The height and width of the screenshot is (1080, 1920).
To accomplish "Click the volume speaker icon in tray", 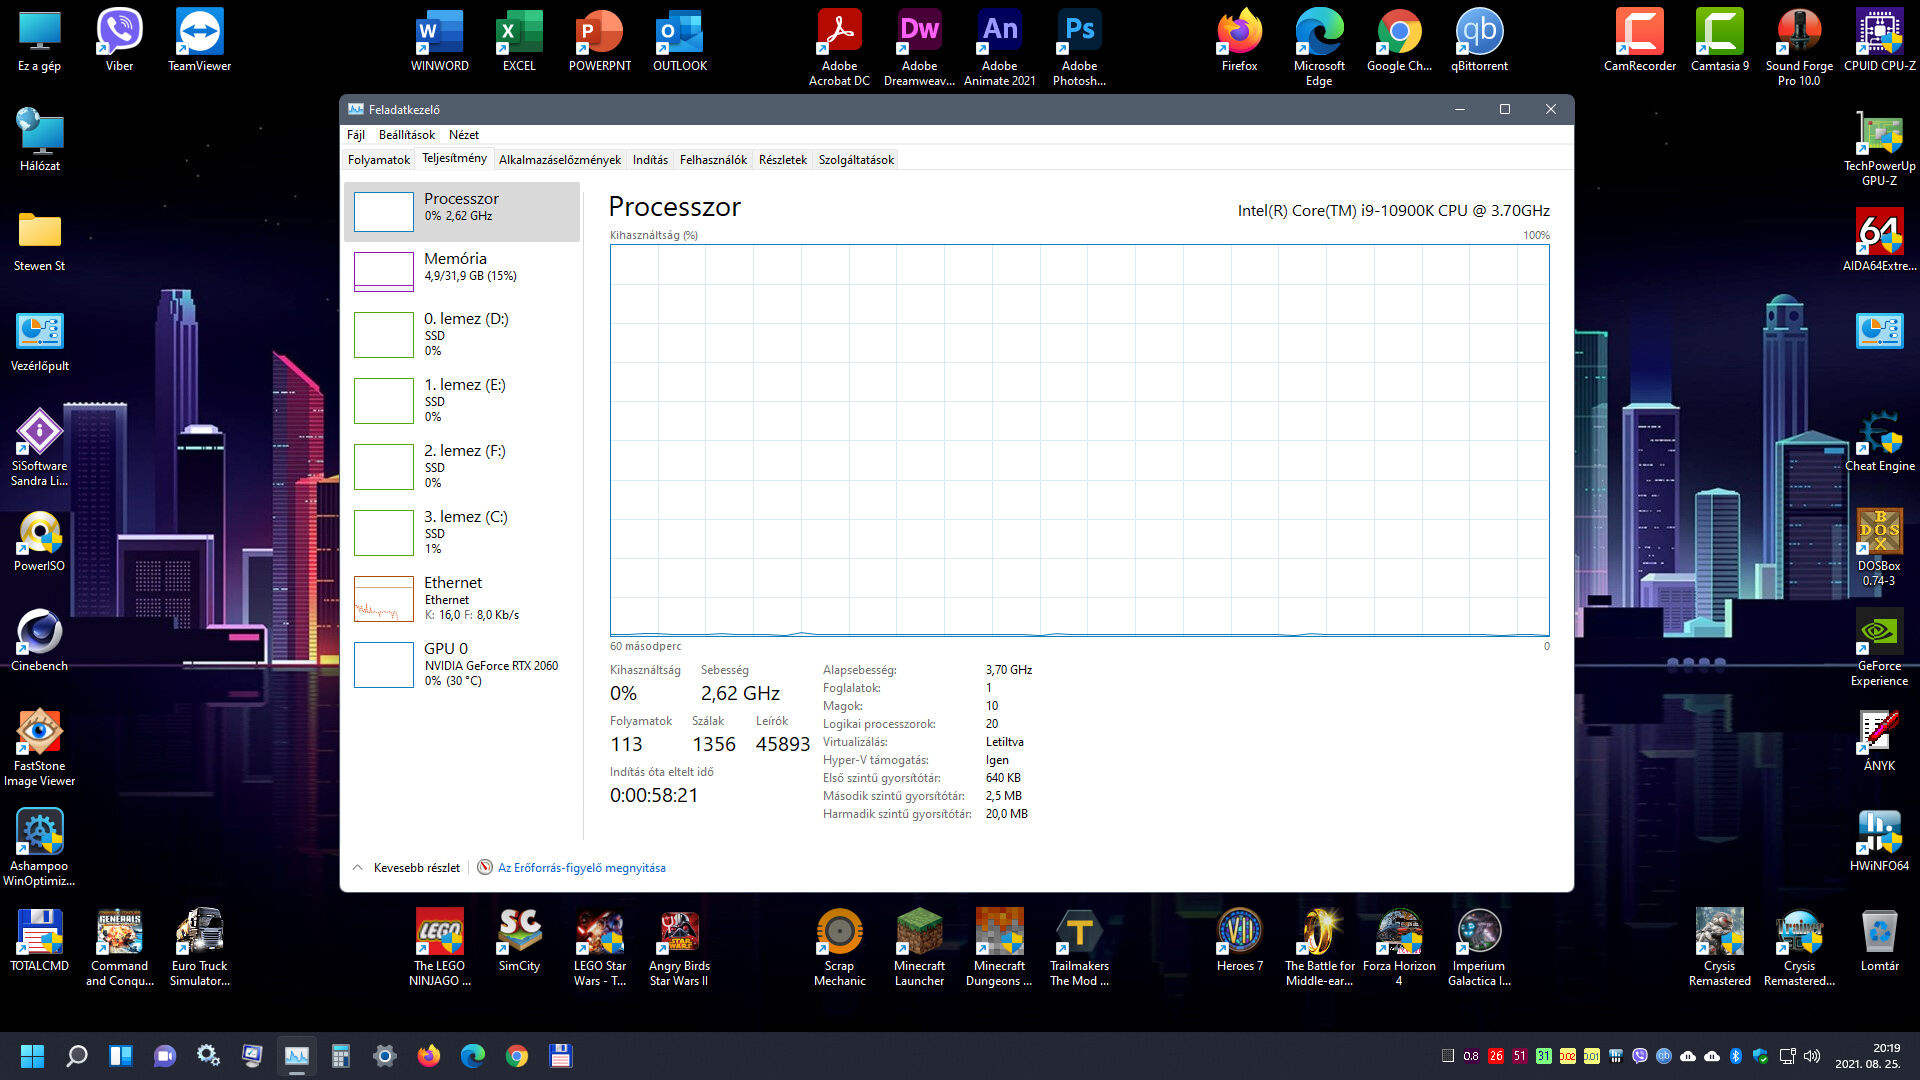I will click(1811, 1056).
